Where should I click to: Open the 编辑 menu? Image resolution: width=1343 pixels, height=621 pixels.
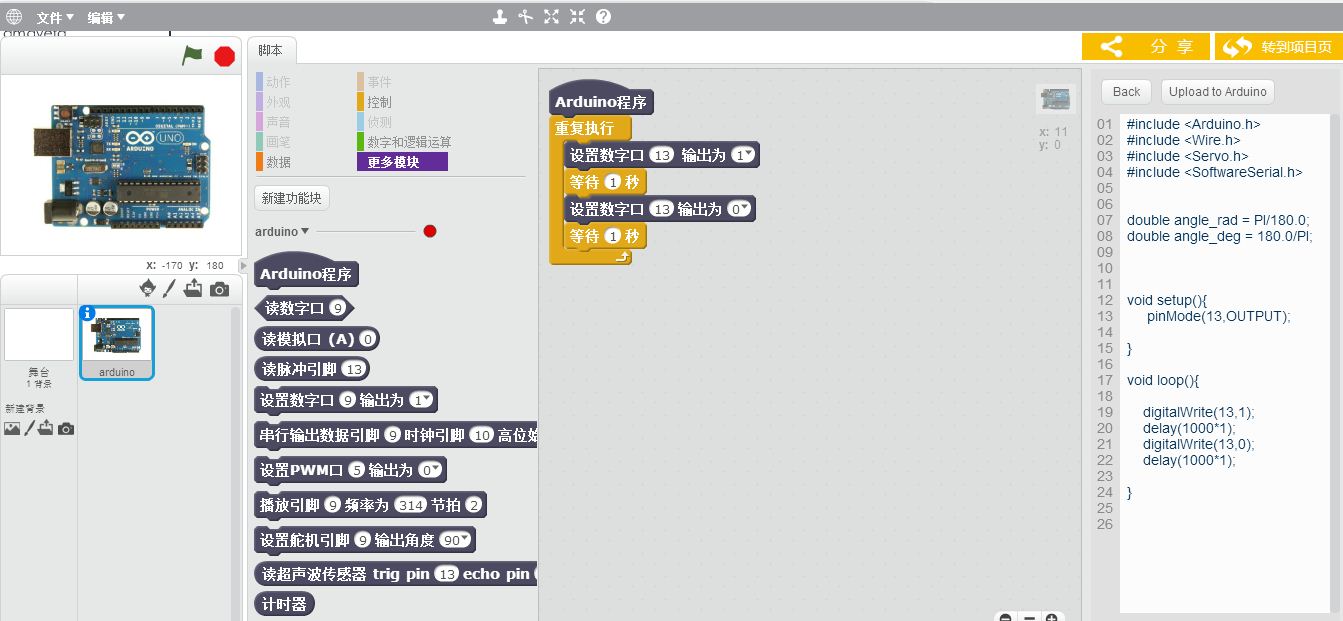[x=106, y=17]
